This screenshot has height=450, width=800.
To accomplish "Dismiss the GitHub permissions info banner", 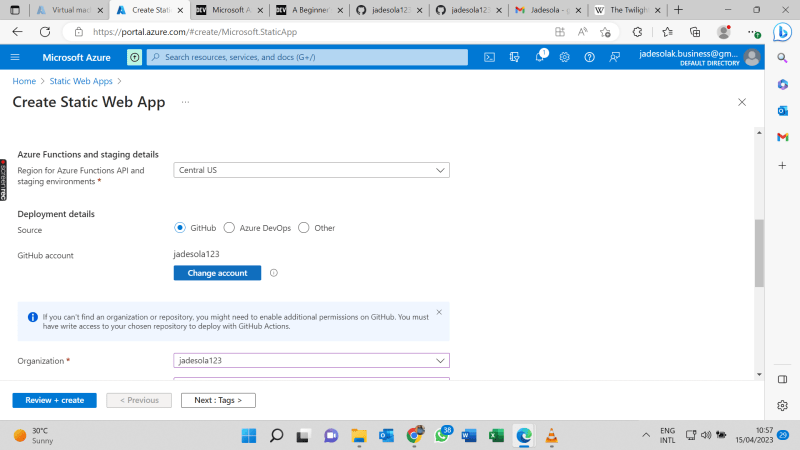I will pyautogui.click(x=439, y=312).
